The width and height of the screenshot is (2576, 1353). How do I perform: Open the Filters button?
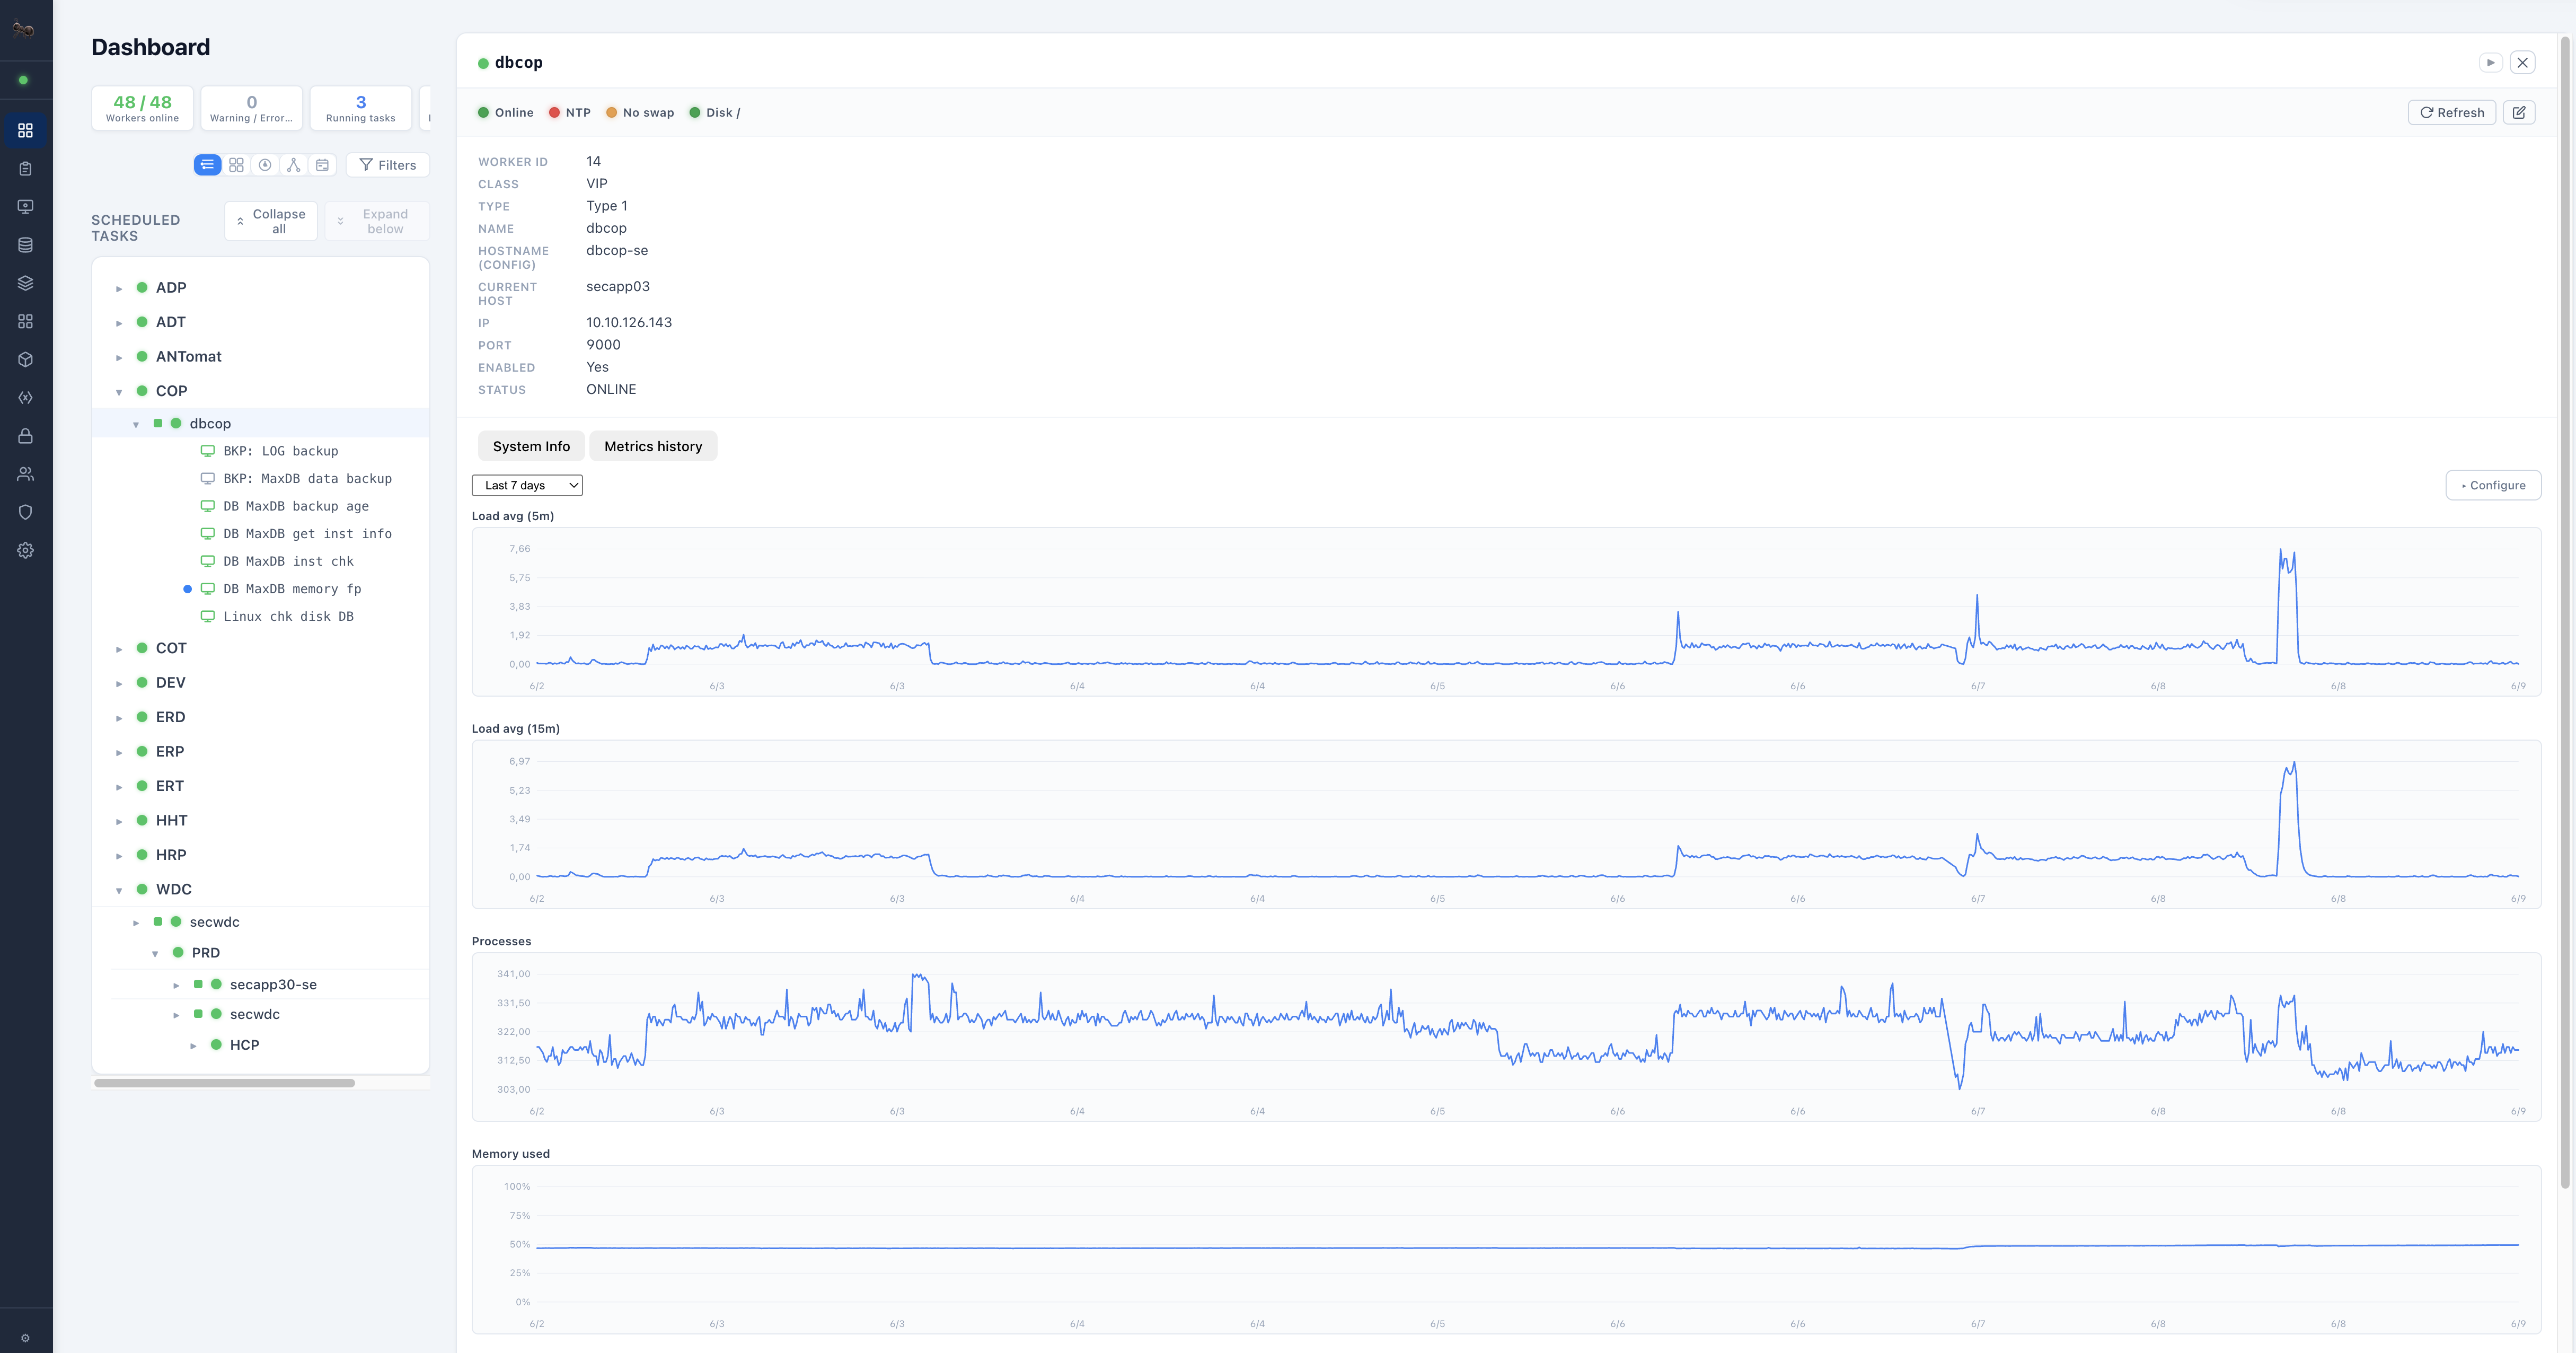[x=388, y=165]
